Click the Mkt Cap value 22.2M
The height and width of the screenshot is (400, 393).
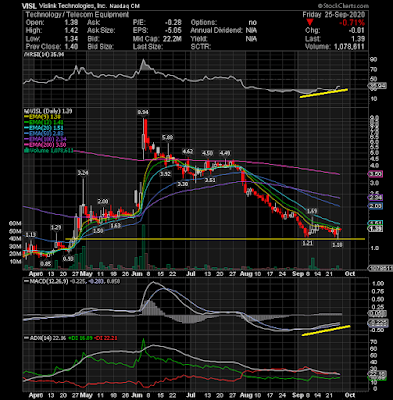click(171, 39)
